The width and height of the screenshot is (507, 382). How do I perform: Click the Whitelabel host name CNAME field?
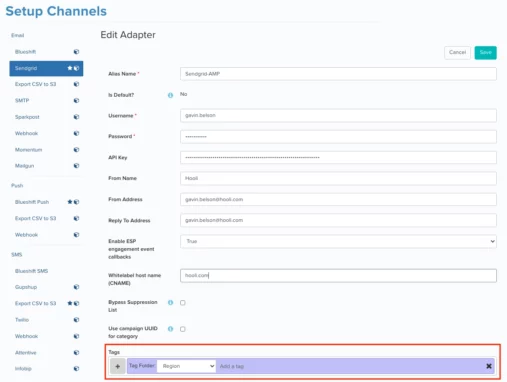coord(338,276)
